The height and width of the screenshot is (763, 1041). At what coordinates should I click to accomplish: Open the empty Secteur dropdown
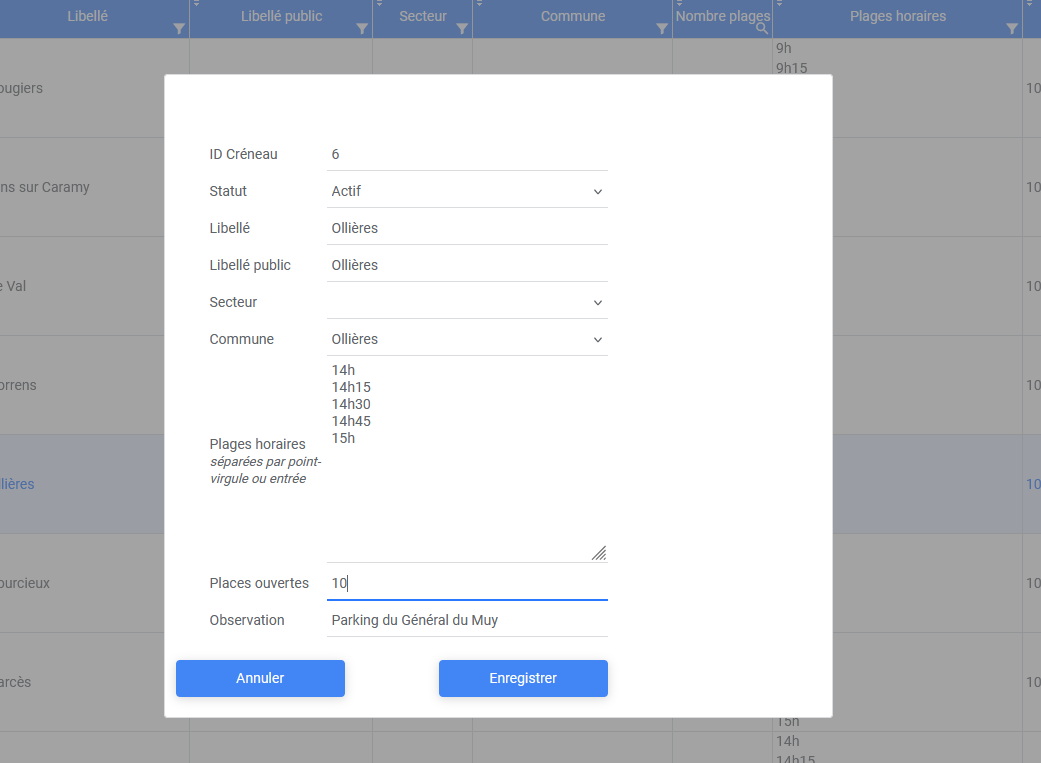(x=467, y=302)
